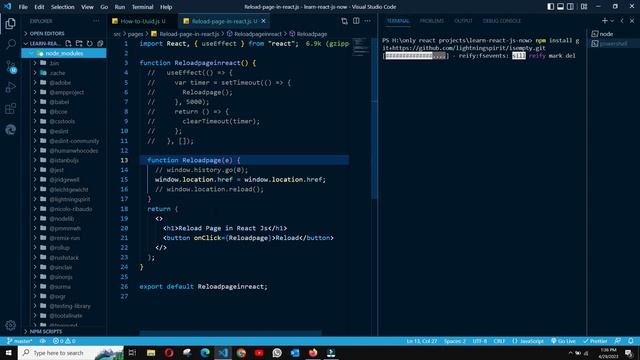Select the powershell terminal instance
This screenshot has height=360, width=640.
(x=613, y=43)
